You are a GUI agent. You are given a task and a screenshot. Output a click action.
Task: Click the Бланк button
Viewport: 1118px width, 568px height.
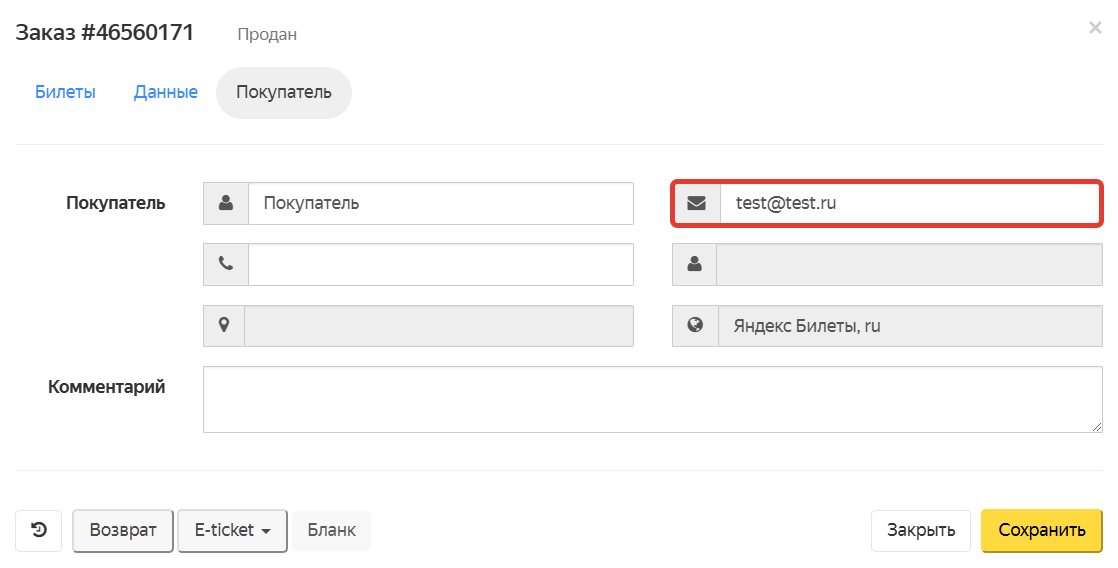[x=331, y=530]
